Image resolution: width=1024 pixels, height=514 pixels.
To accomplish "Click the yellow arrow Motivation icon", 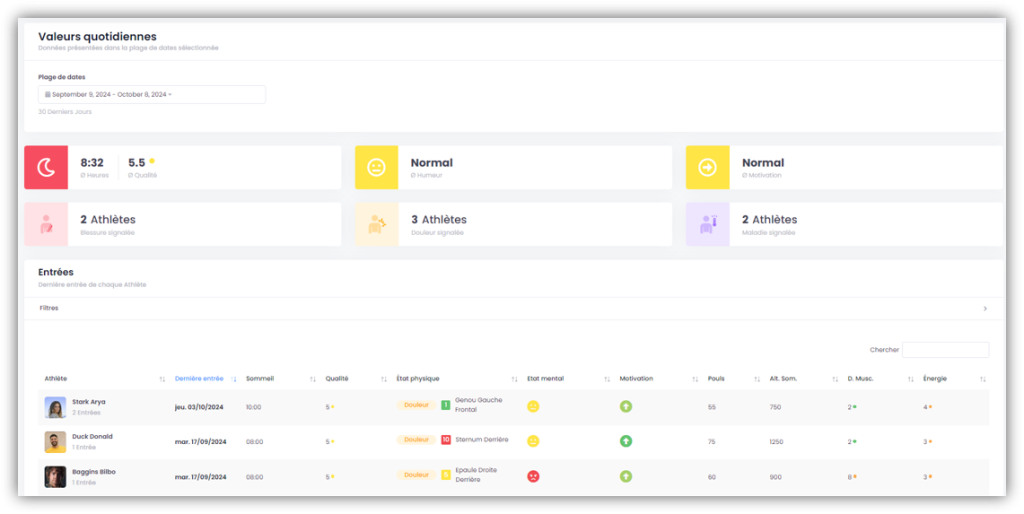I will (707, 168).
